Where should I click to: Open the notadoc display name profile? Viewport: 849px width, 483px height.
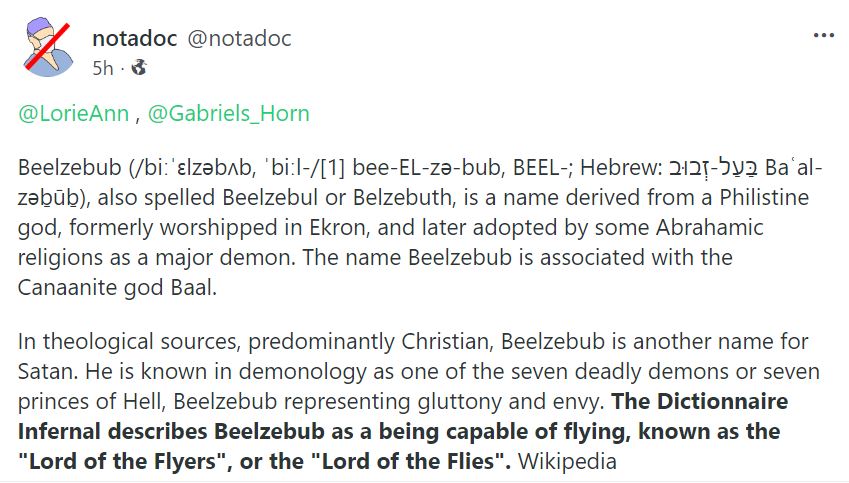pyautogui.click(x=135, y=38)
